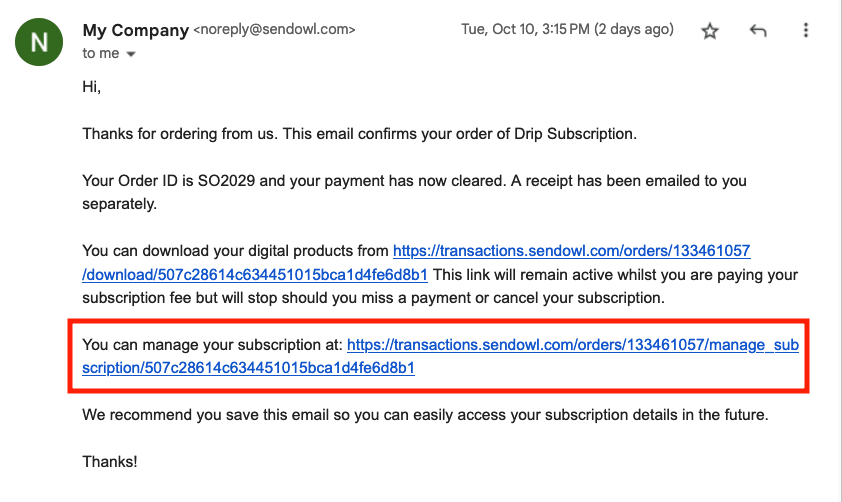
Task: Click the sender name My Company
Action: (x=135, y=30)
